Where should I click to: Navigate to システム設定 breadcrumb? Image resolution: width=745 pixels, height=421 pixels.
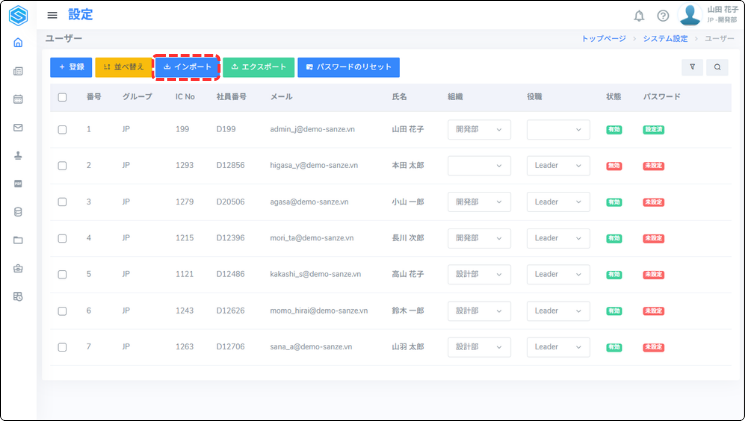pos(665,38)
